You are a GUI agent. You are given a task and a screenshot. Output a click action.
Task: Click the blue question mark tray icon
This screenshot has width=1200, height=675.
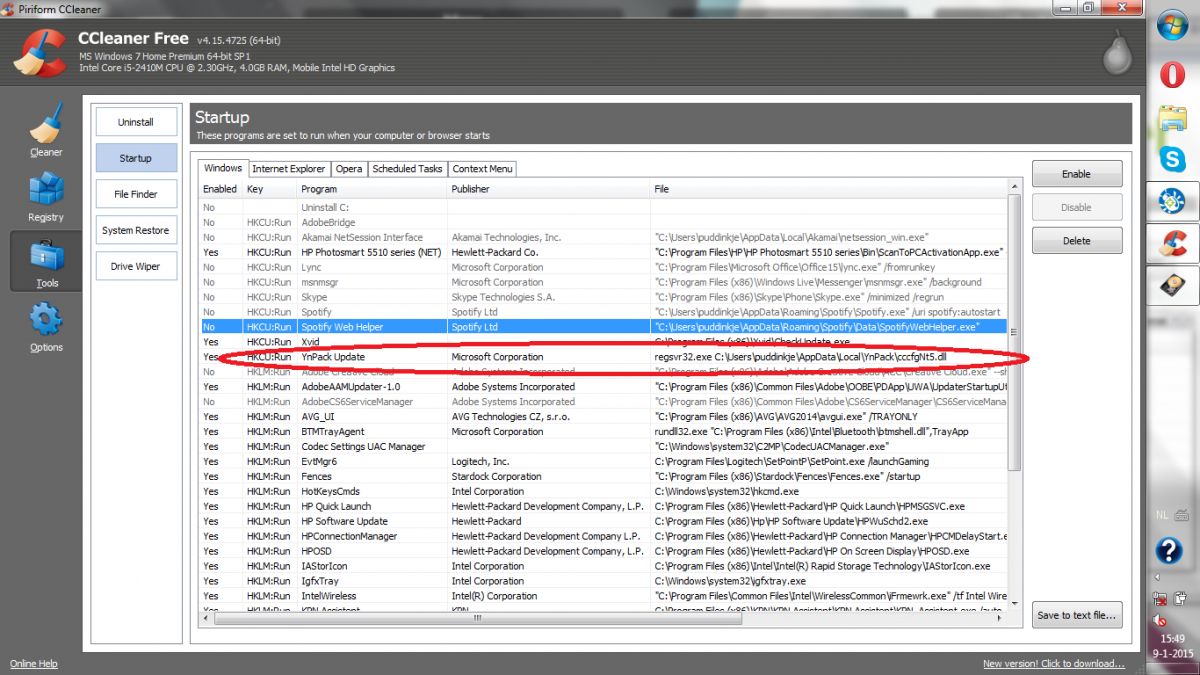pos(1169,551)
